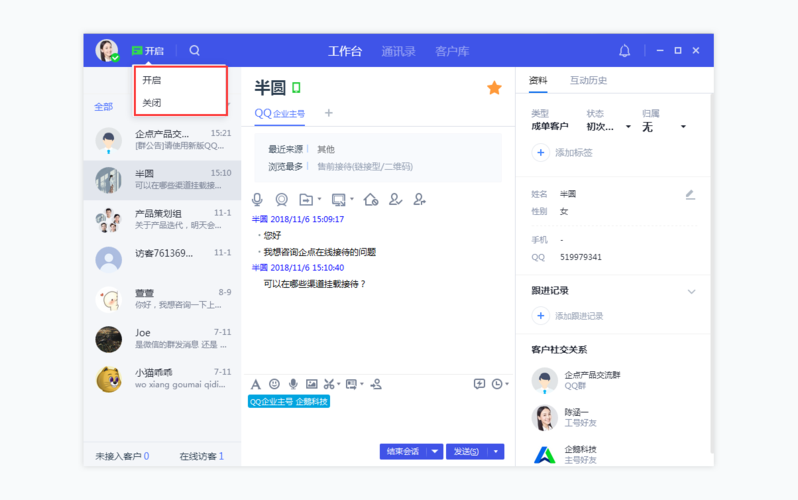Image resolution: width=798 pixels, height=500 pixels.
Task: Open notifications via the bell icon
Action: [624, 50]
